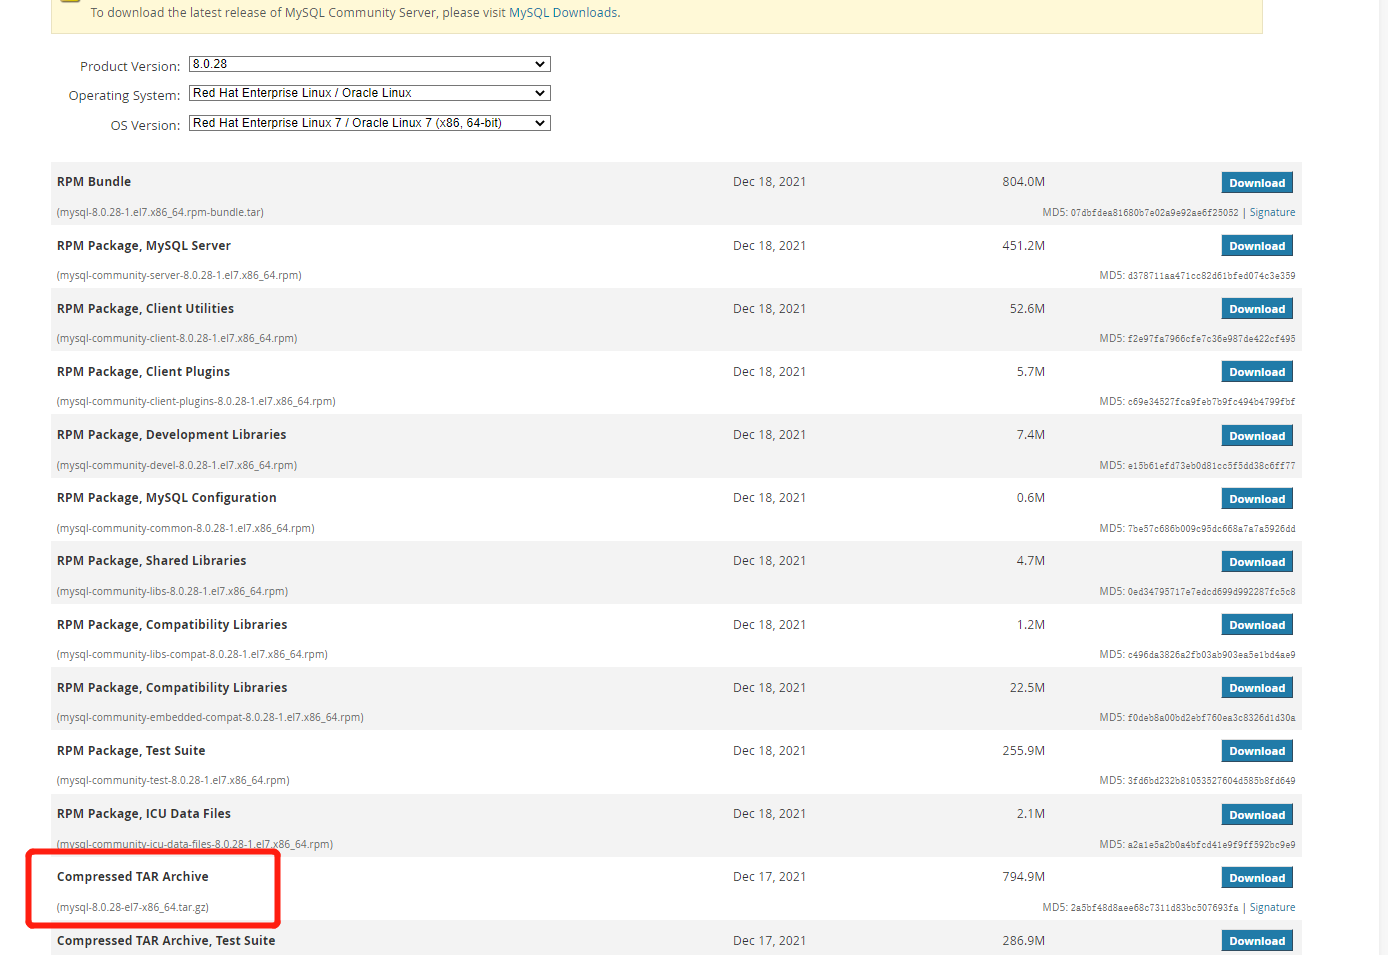This screenshot has height=955, width=1388.
Task: Select the 255.9M size value
Action: 1023,751
